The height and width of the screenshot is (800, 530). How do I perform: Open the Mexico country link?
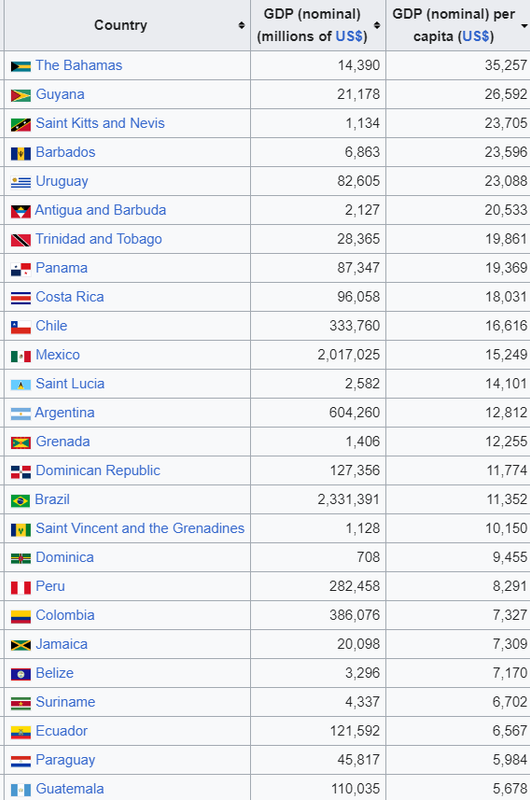coord(58,355)
